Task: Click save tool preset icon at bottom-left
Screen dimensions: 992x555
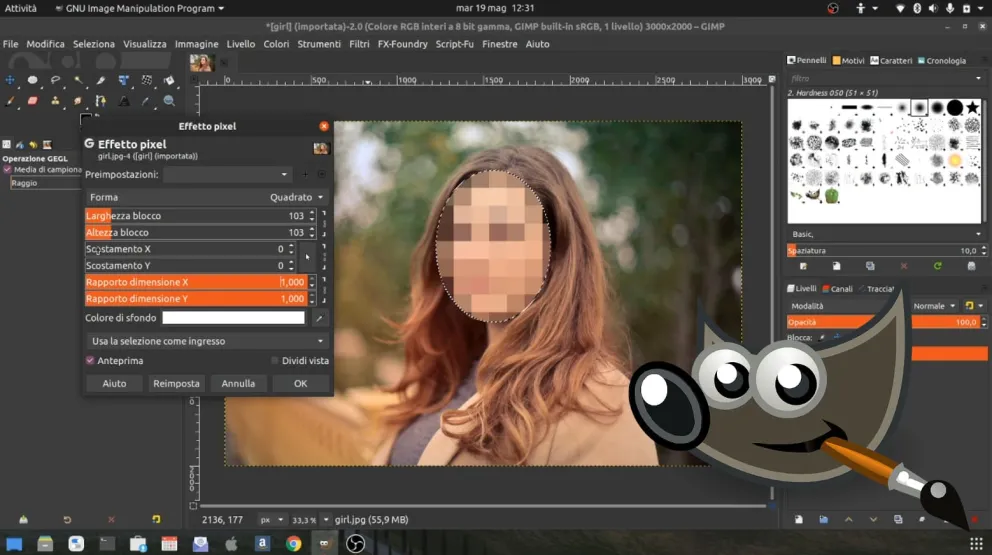Action: 23,520
